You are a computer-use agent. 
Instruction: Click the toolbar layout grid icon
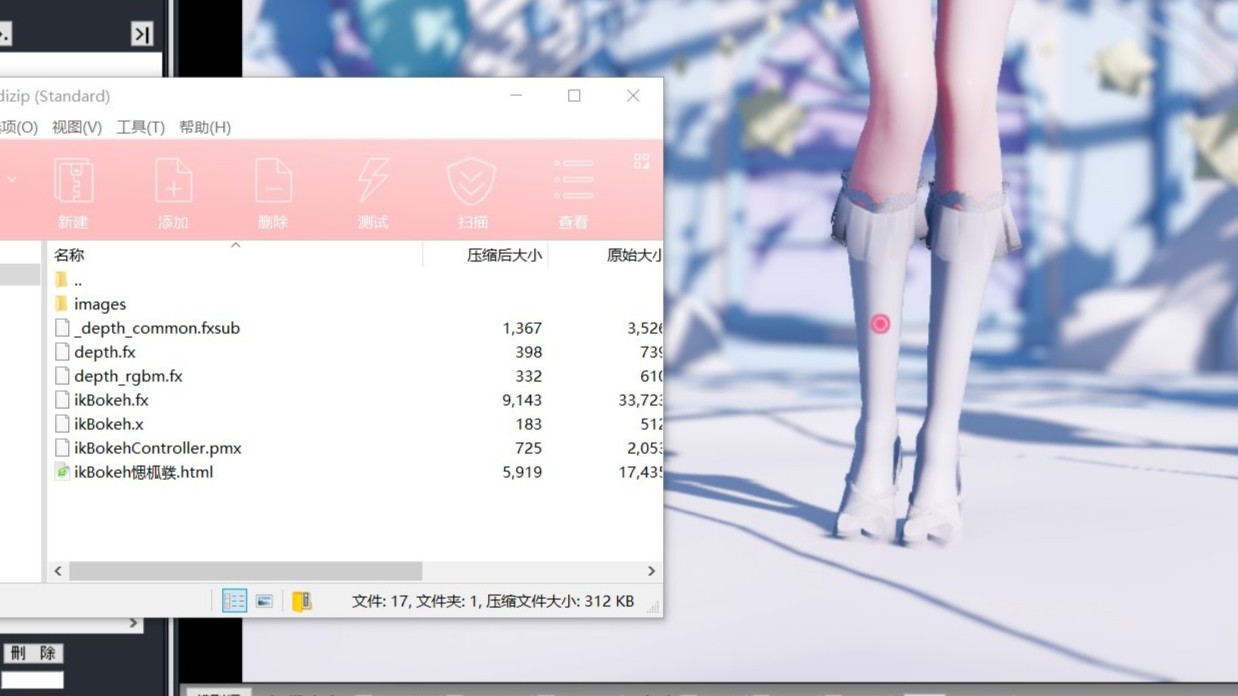click(x=641, y=161)
